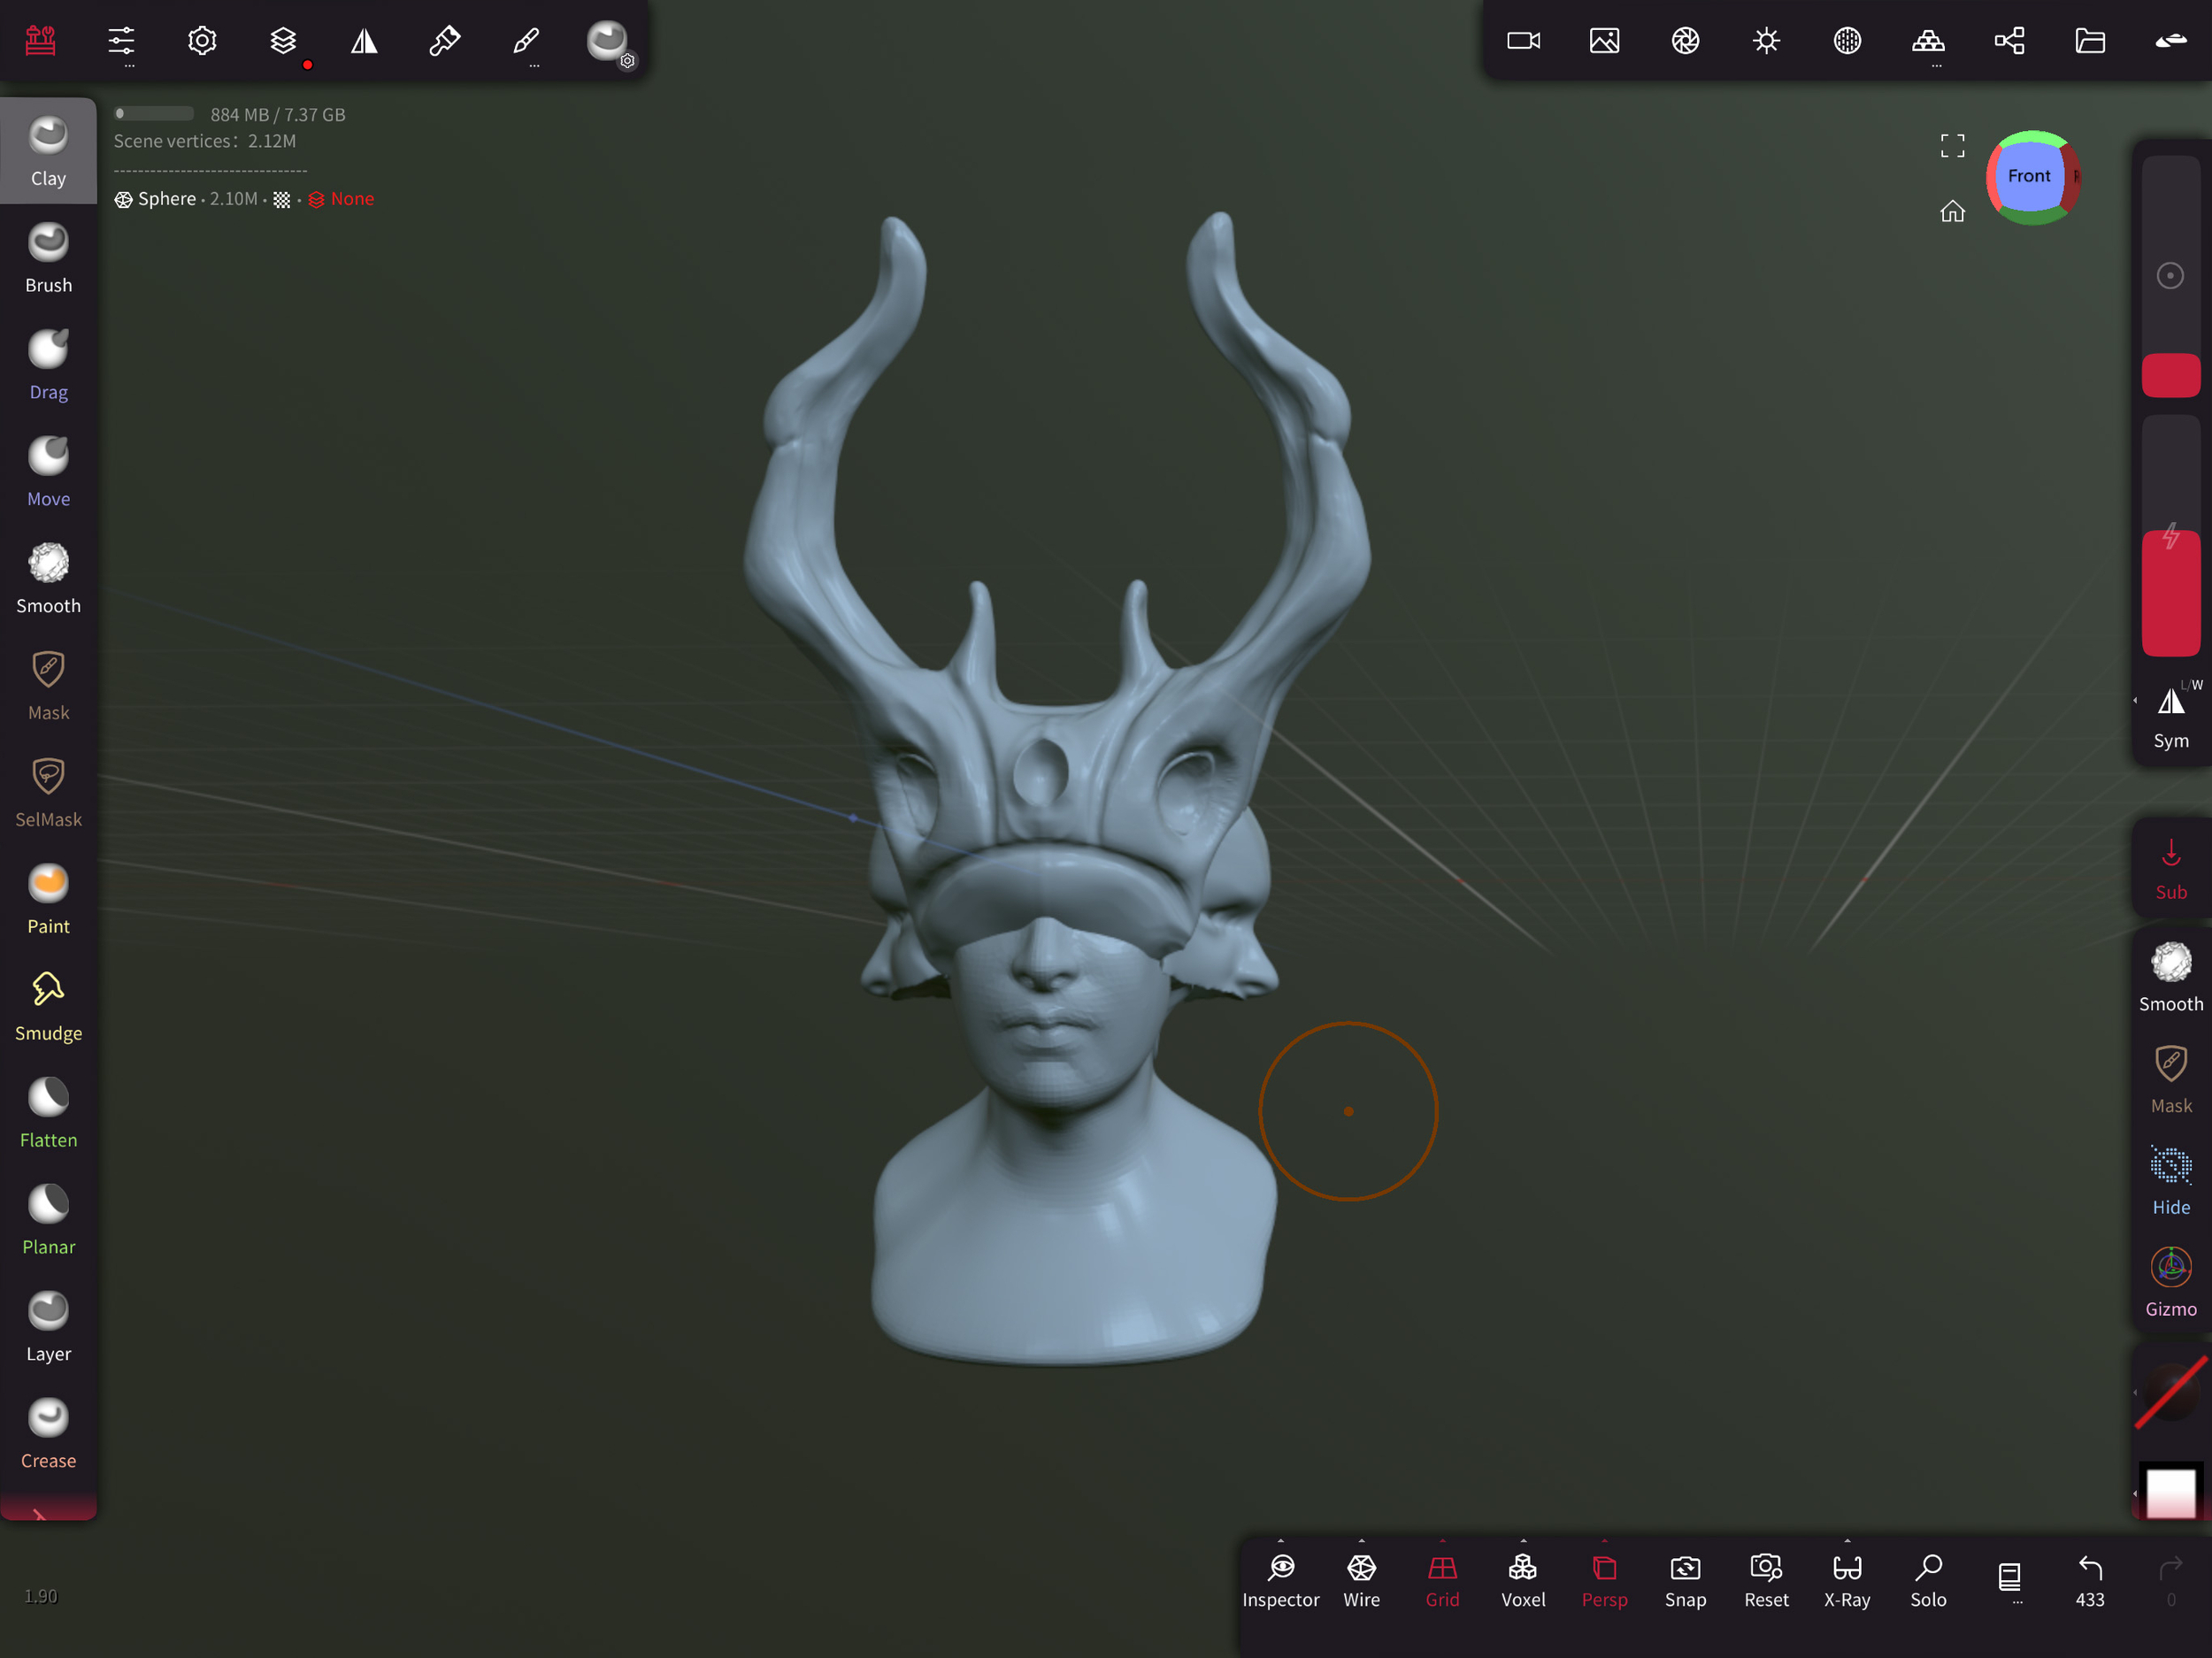Screen dimensions: 2212x1658
Task: Toggle Wire wireframe display
Action: [1361, 1579]
